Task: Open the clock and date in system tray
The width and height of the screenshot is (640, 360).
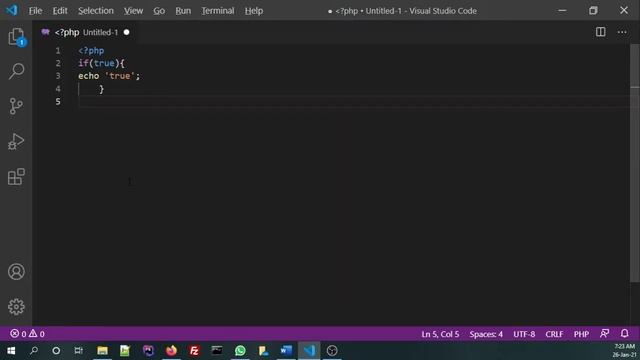Action: [x=624, y=351]
